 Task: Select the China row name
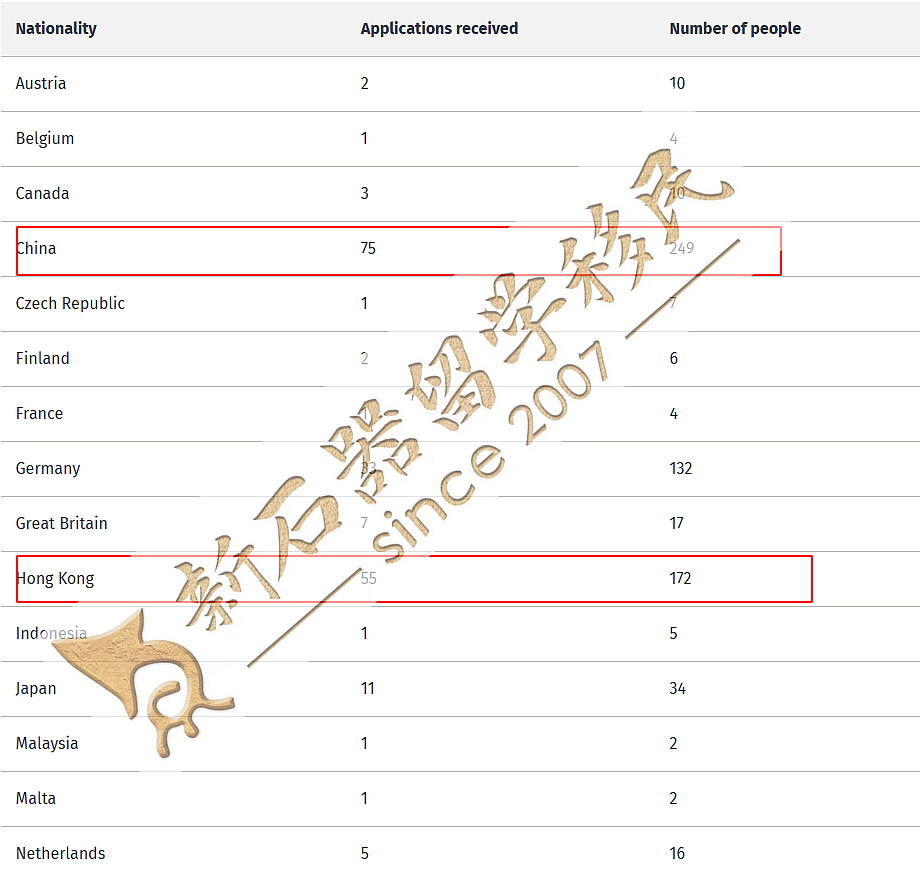click(36, 249)
